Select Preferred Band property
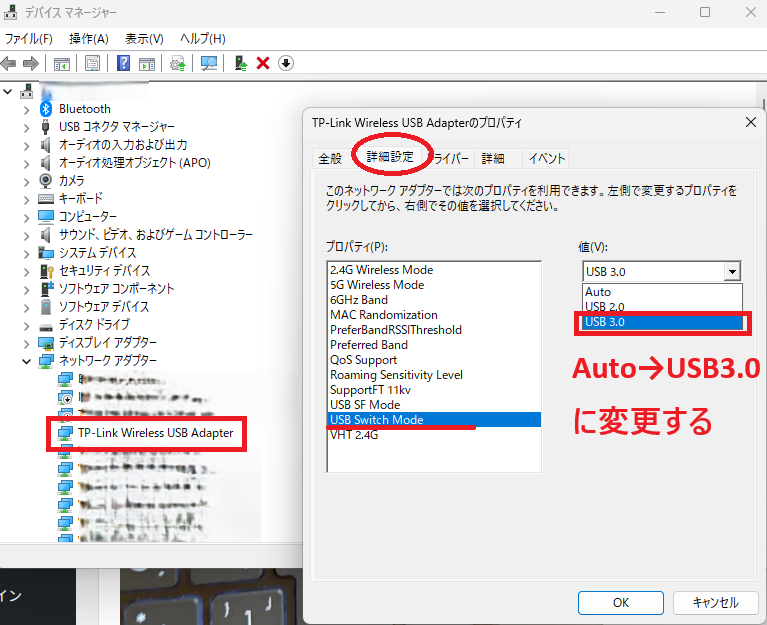The width and height of the screenshot is (767, 625). pos(434,345)
